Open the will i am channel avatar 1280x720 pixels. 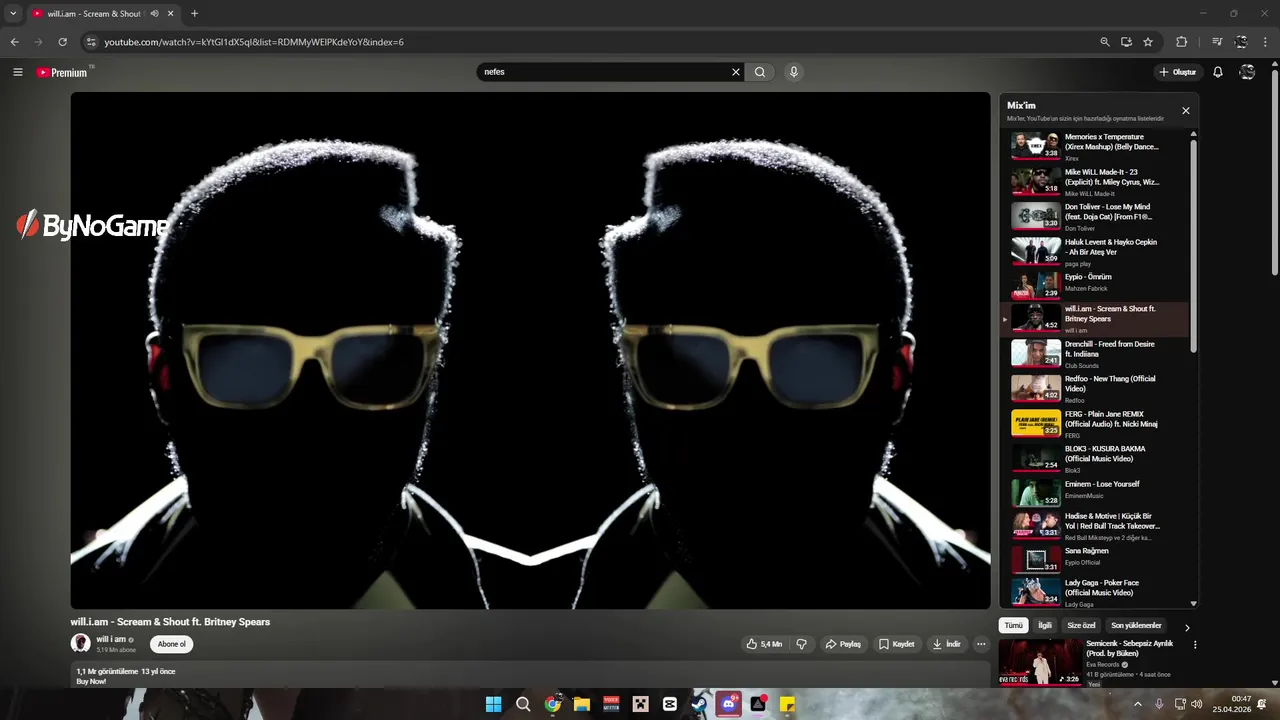click(80, 643)
